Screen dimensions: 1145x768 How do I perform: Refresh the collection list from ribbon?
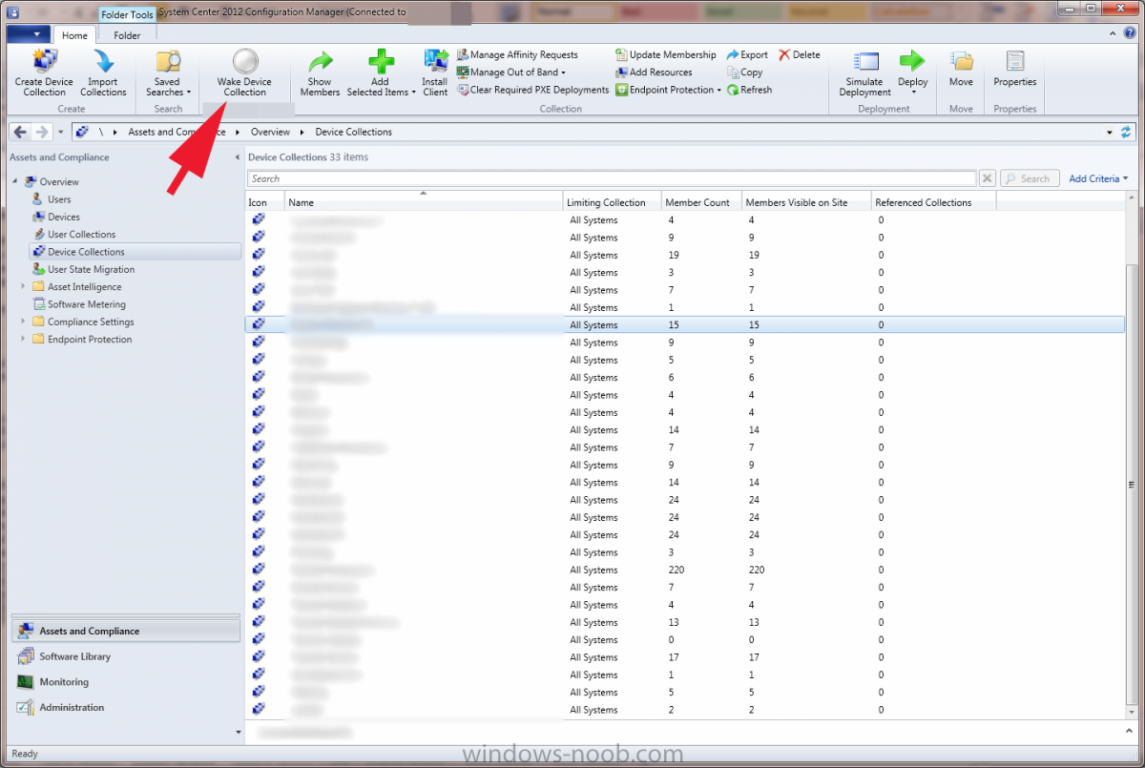tap(749, 90)
